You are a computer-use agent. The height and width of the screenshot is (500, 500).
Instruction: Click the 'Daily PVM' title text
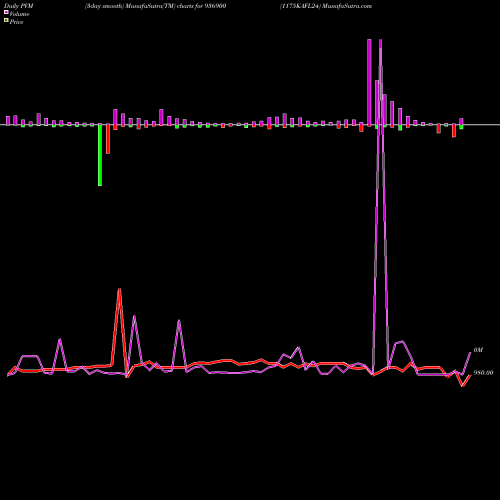coord(19,6)
